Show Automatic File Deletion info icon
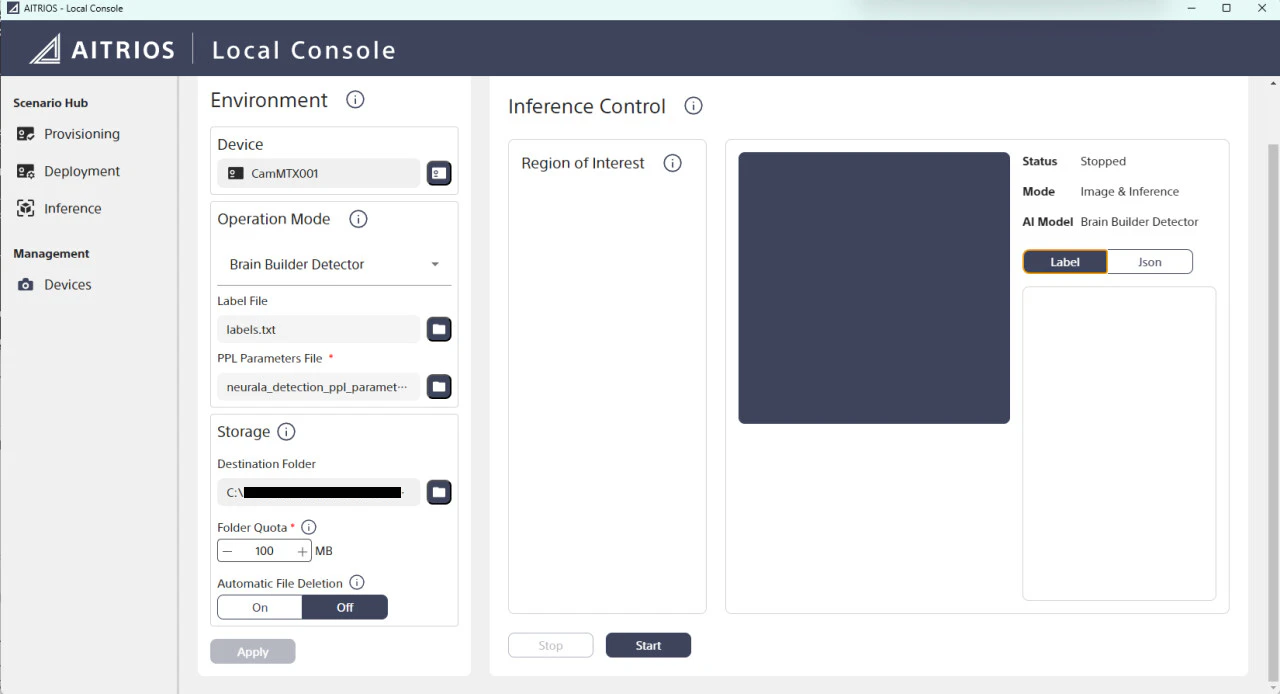 (357, 583)
